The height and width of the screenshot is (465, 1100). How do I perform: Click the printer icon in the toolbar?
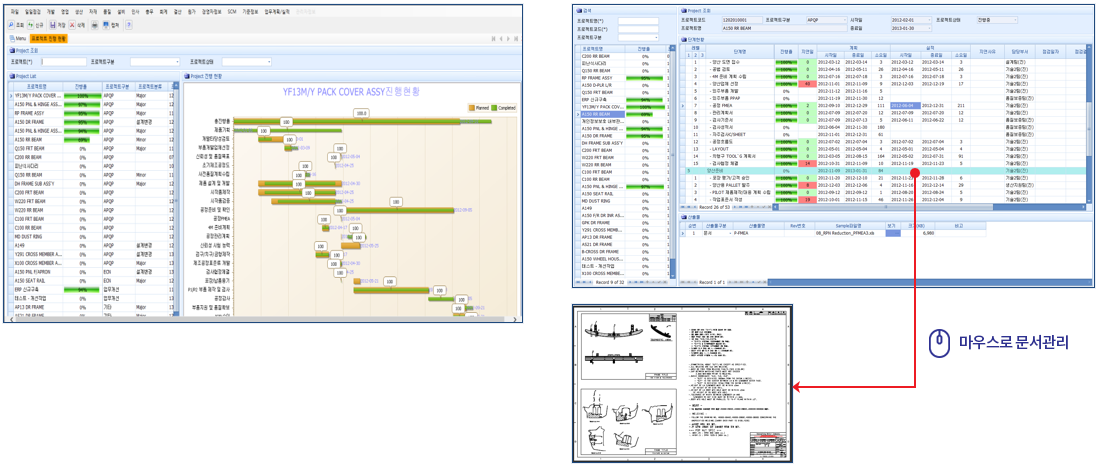pos(95,25)
